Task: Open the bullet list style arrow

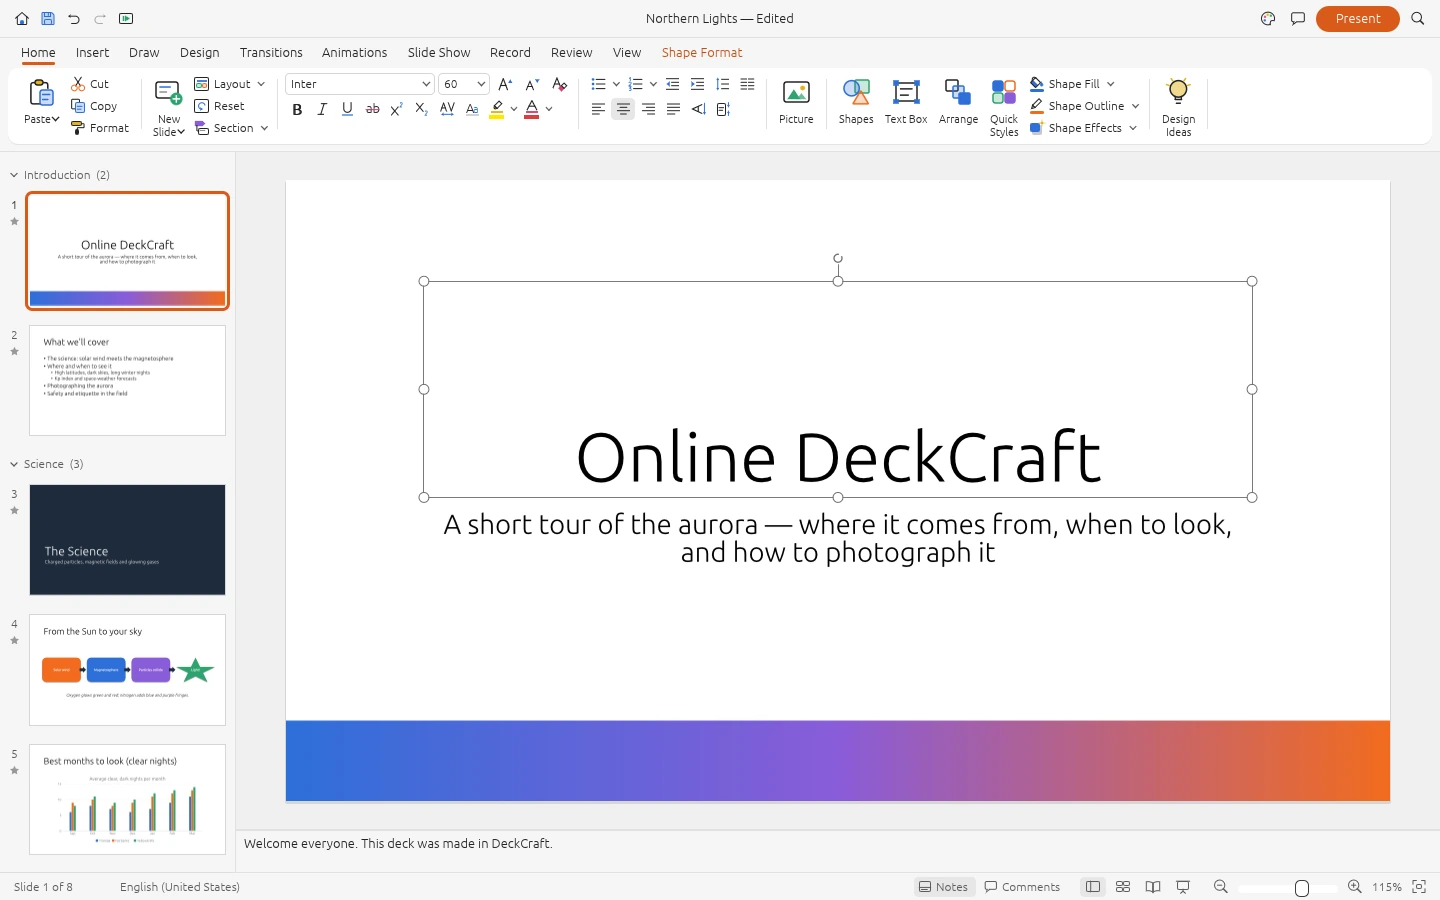Action: click(616, 84)
